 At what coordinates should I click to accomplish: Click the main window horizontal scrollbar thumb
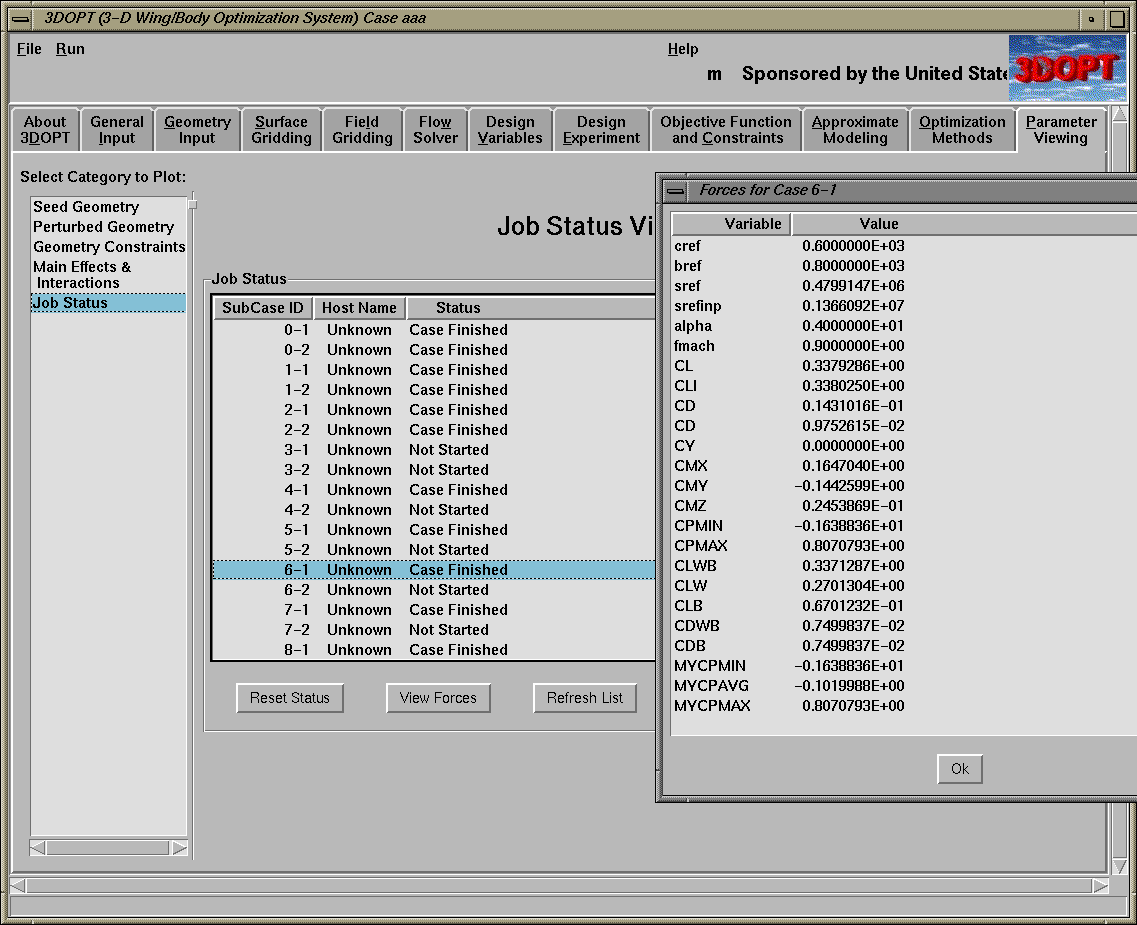pos(559,886)
